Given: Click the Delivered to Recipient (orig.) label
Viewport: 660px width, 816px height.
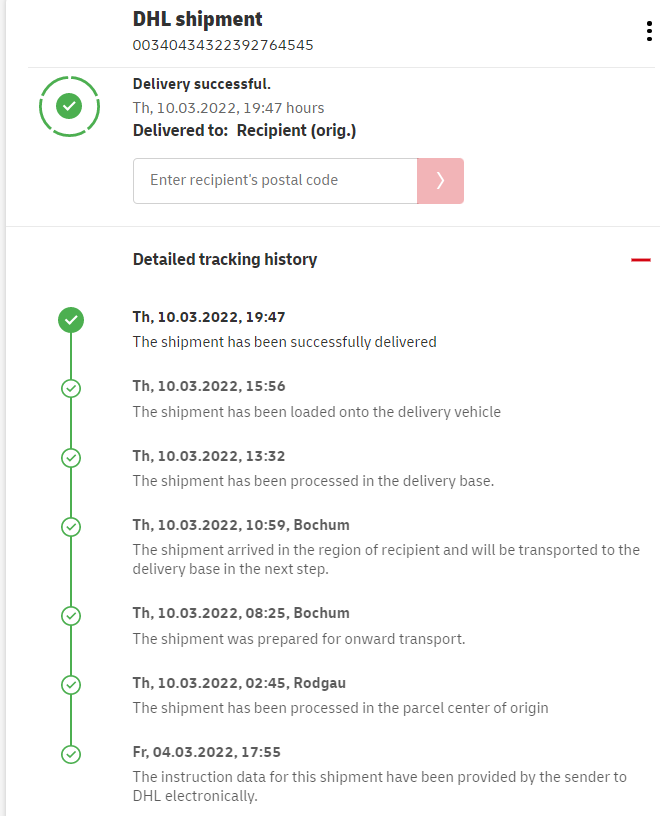Looking at the screenshot, I should 245,131.
